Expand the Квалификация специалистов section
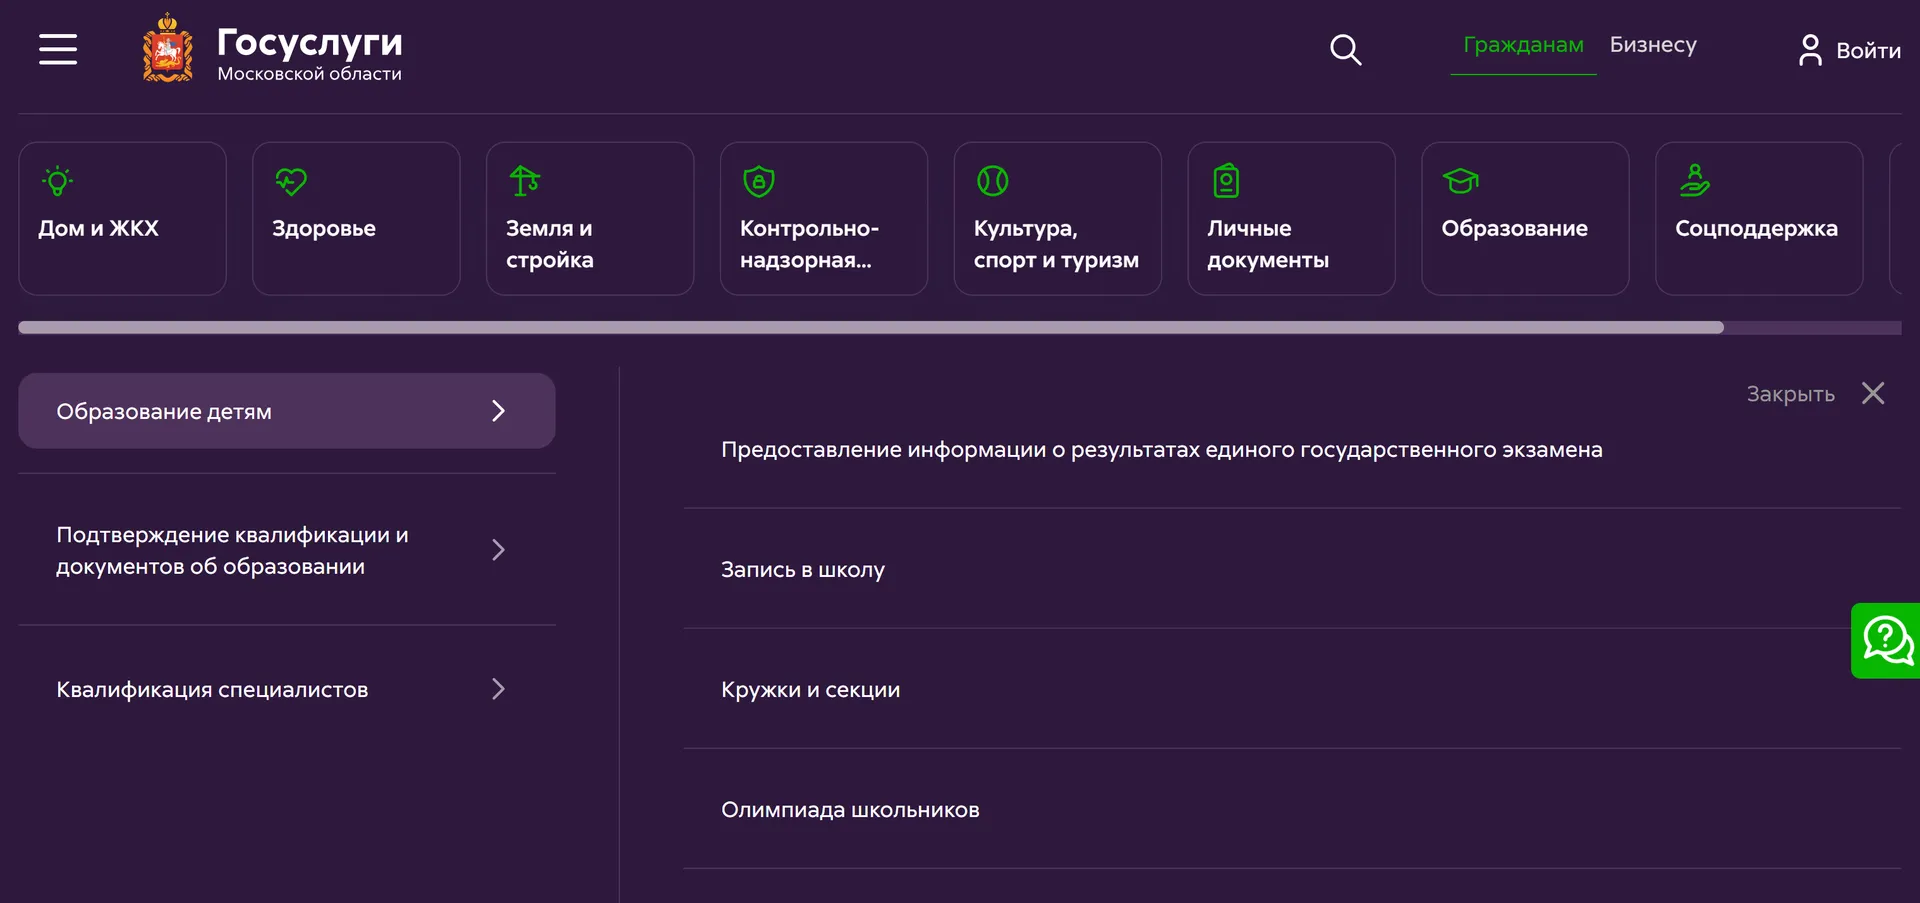 tap(497, 689)
